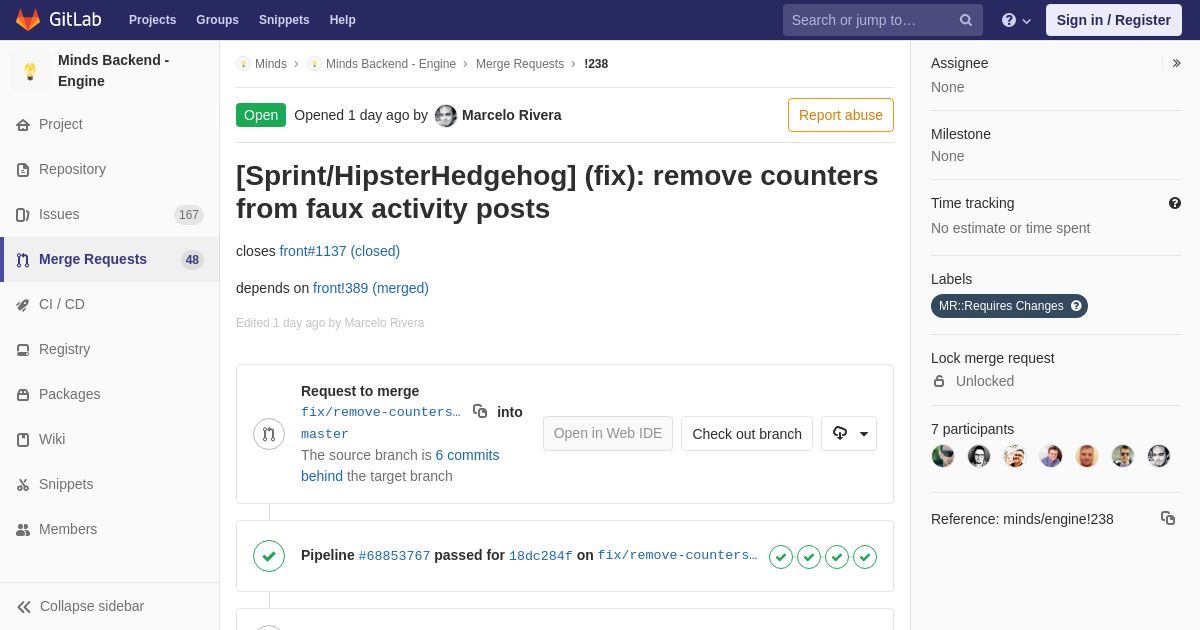Collapse the right sidebar with chevrons

pos(1176,63)
